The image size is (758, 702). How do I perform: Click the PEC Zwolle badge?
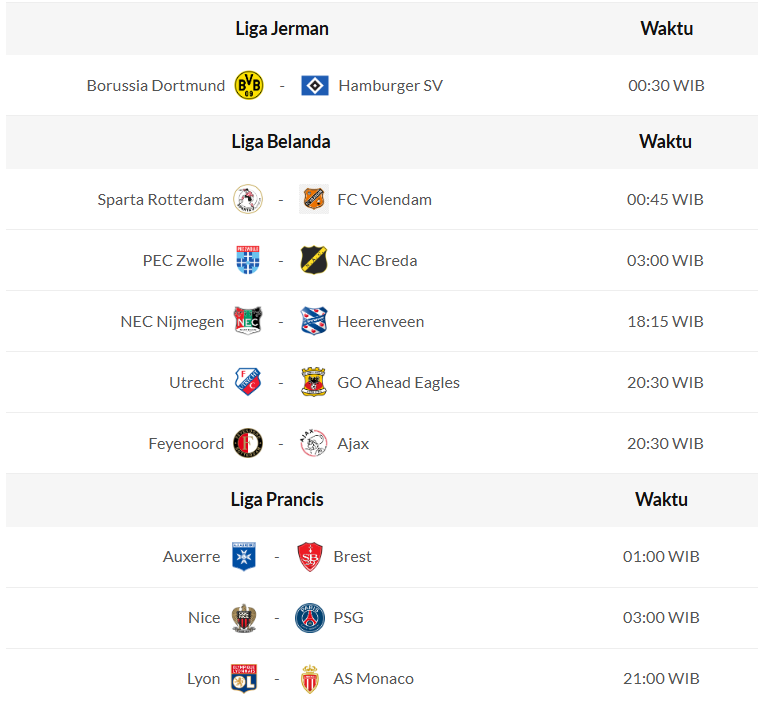click(x=248, y=260)
